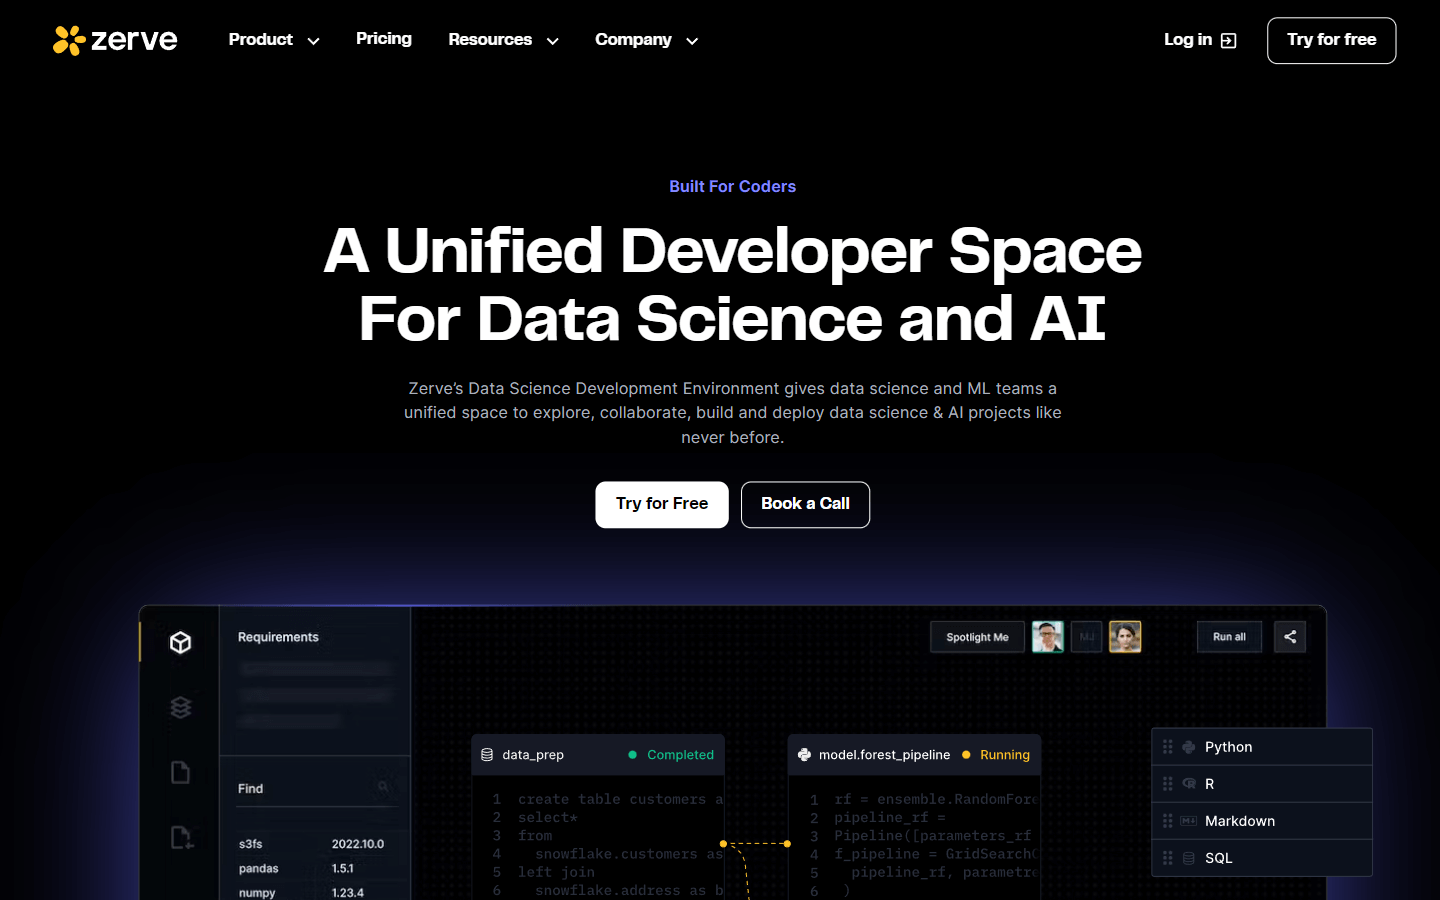Click the database icon on data_prep block
This screenshot has height=900, width=1440.
click(487, 755)
